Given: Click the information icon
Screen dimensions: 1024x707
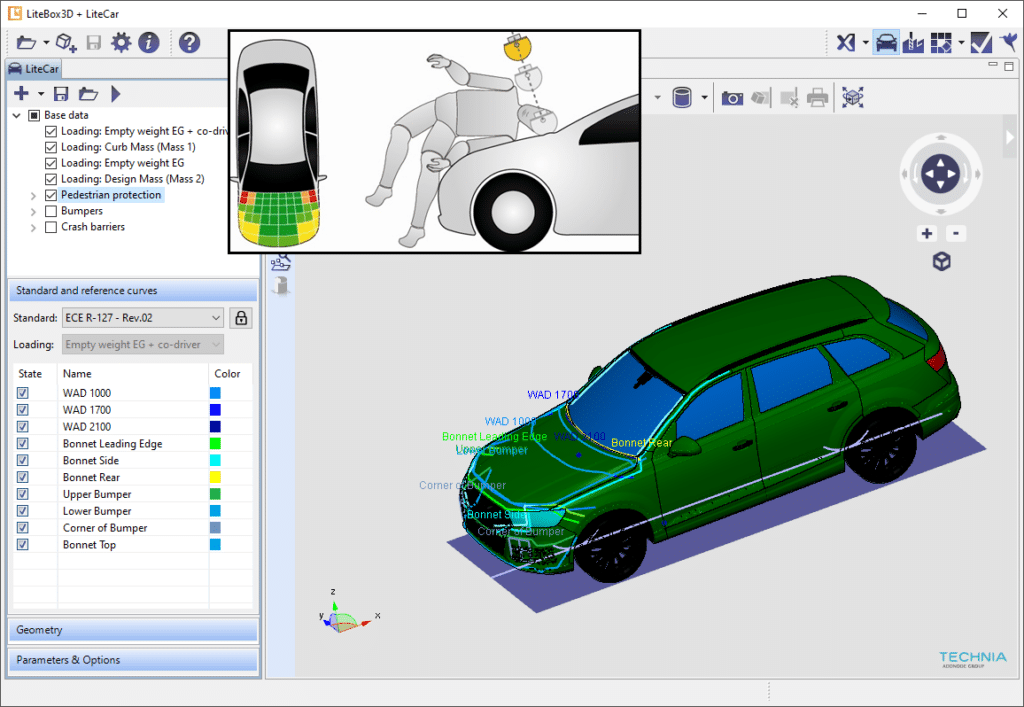Looking at the screenshot, I should click(x=149, y=43).
